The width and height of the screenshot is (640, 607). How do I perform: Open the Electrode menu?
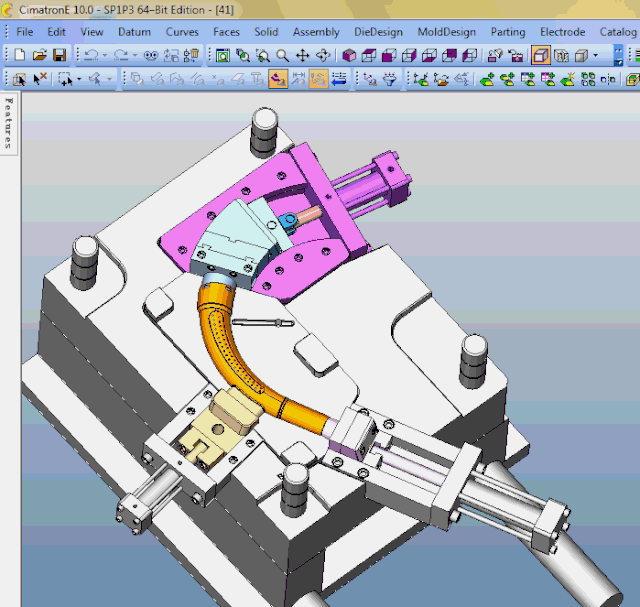pyautogui.click(x=562, y=32)
